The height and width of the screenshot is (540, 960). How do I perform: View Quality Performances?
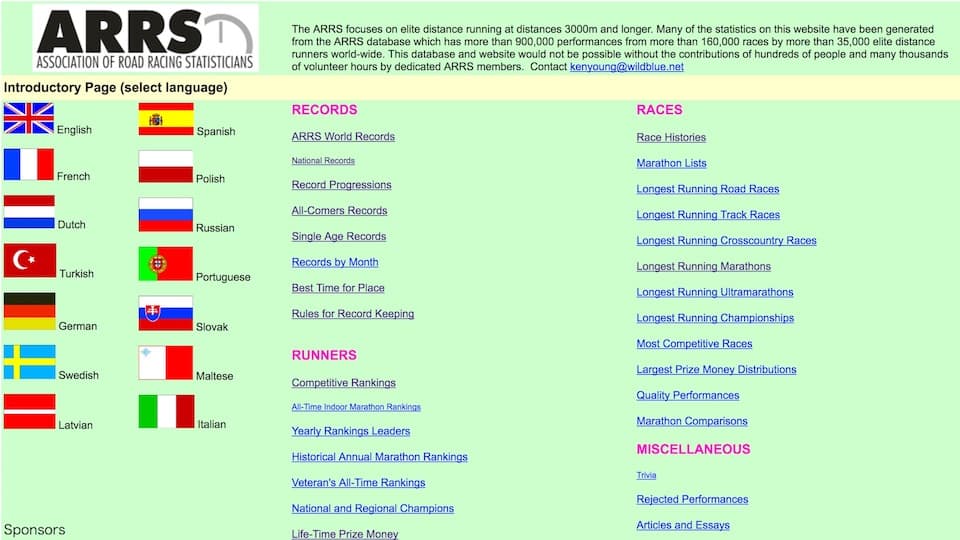click(688, 395)
